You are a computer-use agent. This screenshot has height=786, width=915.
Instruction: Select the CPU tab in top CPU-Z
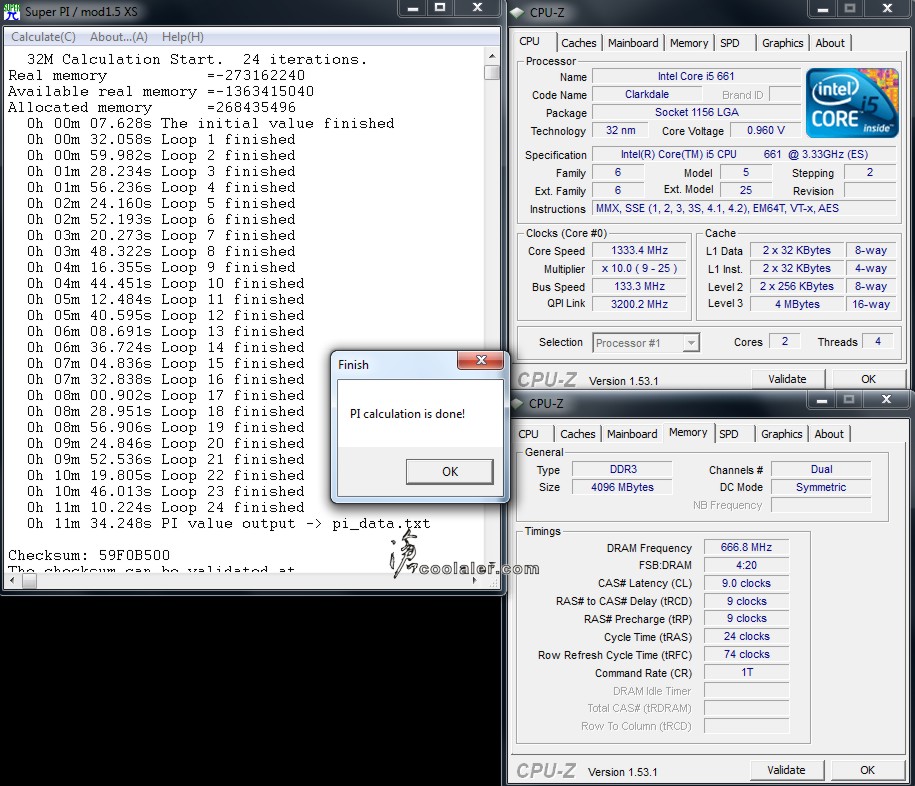529,41
